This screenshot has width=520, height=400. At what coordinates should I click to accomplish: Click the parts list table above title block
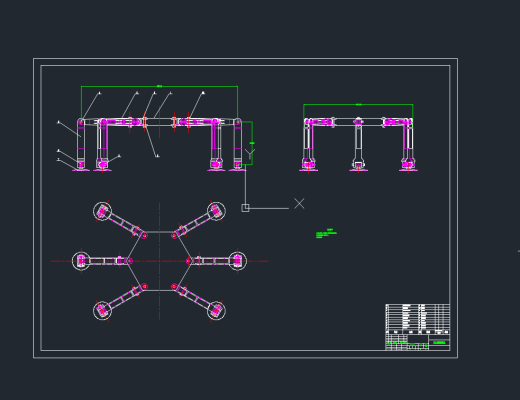coord(418,319)
